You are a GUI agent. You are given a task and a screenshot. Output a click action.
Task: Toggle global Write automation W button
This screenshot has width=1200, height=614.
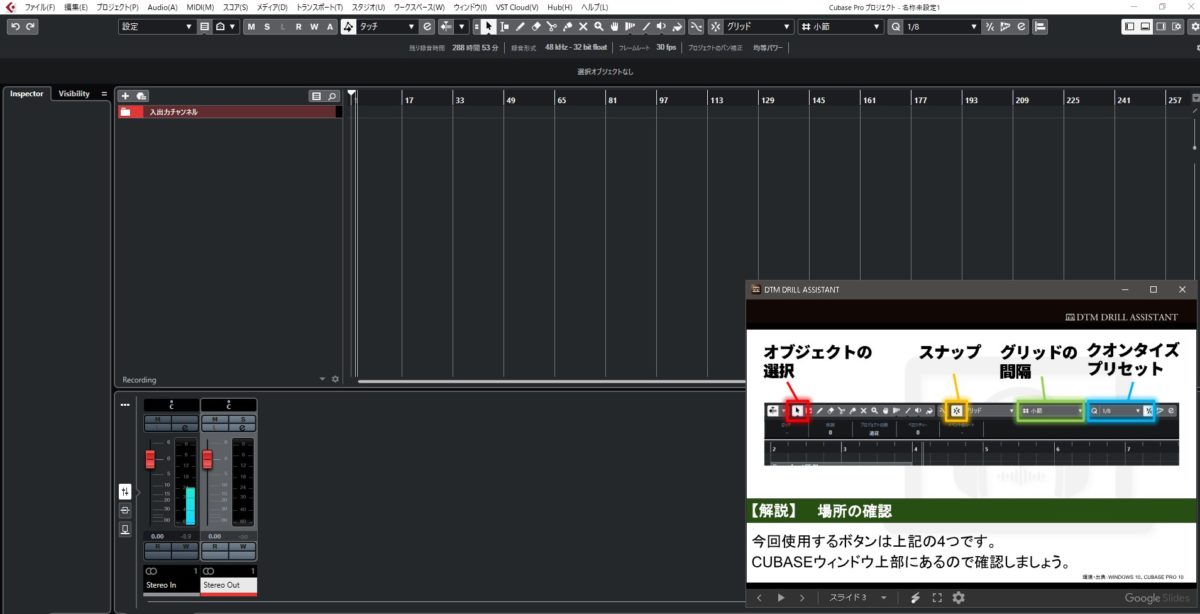(x=314, y=27)
